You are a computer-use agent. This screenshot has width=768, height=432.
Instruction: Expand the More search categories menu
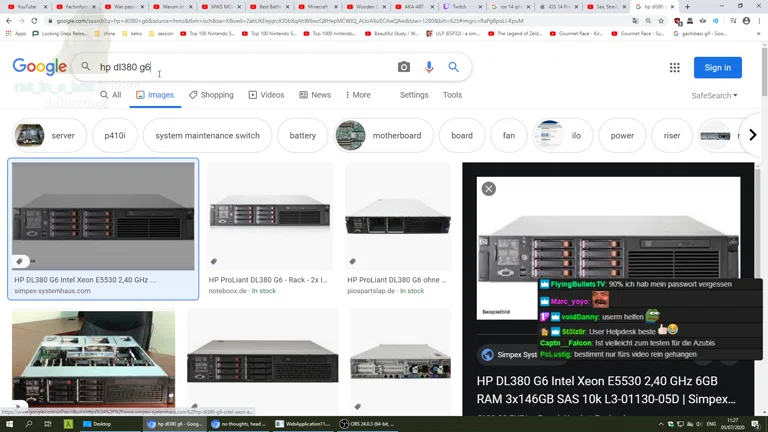click(356, 95)
